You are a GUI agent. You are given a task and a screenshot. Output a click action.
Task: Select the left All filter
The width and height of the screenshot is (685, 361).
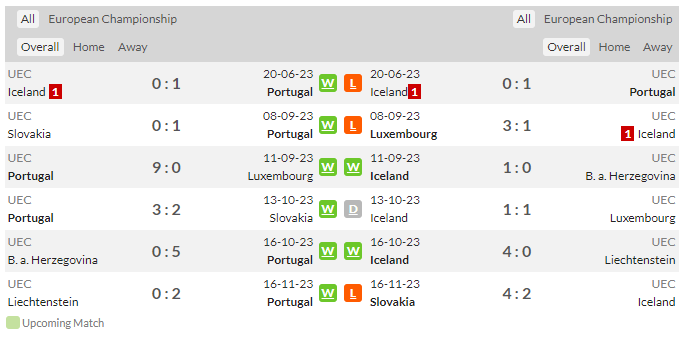click(x=28, y=19)
